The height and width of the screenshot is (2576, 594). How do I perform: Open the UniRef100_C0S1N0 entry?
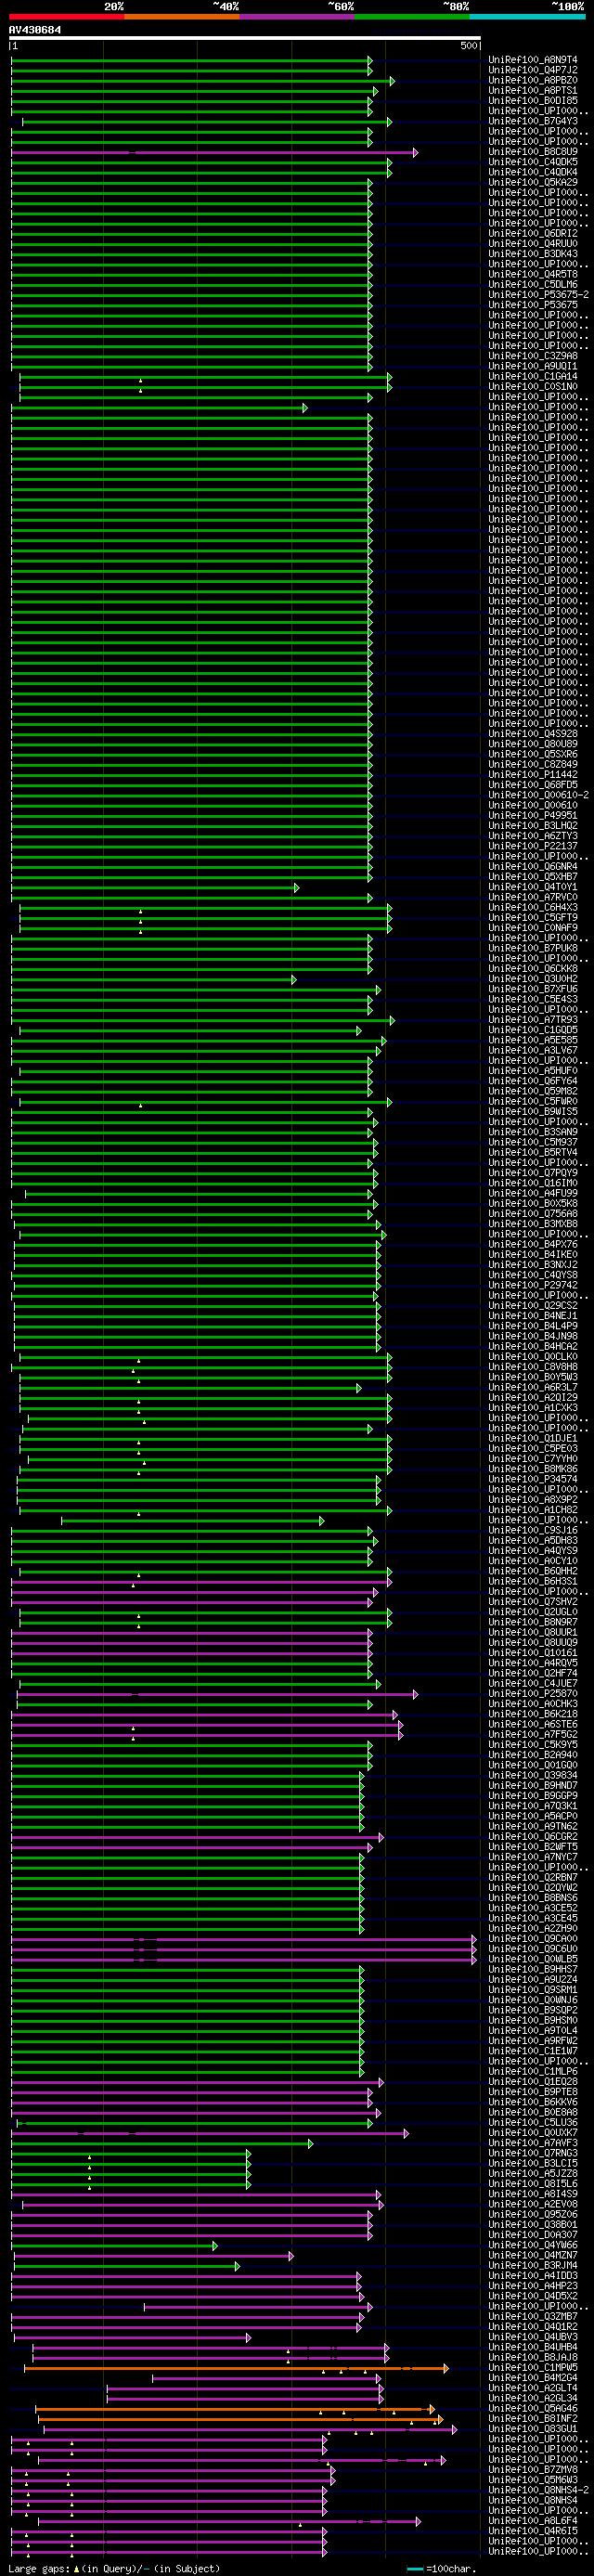[x=533, y=386]
